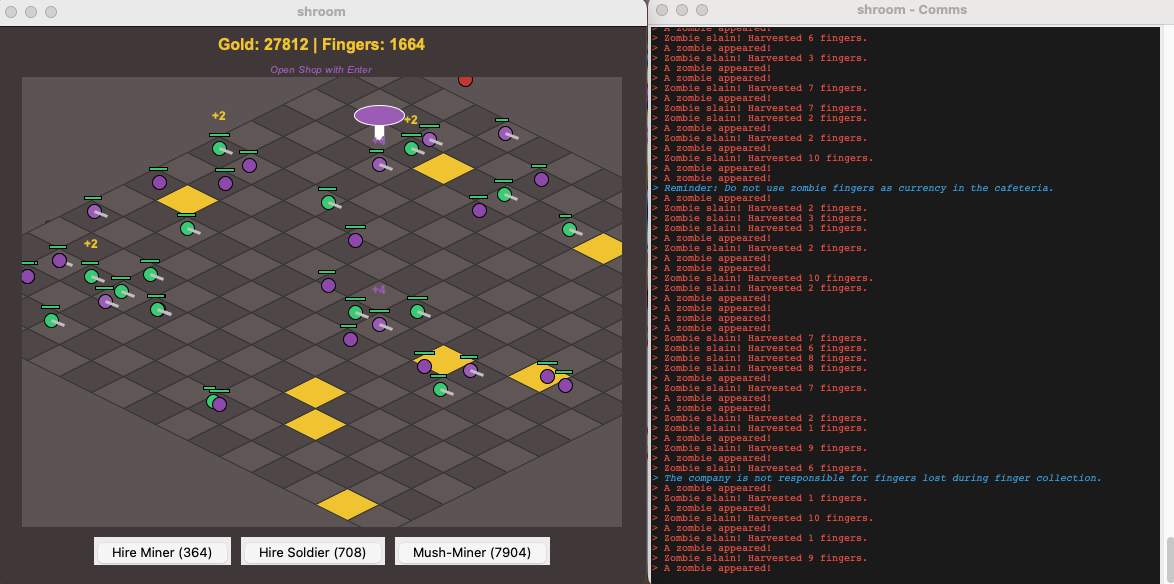The width and height of the screenshot is (1174, 584).
Task: Click the shroom - Comms title bar
Action: (x=911, y=10)
